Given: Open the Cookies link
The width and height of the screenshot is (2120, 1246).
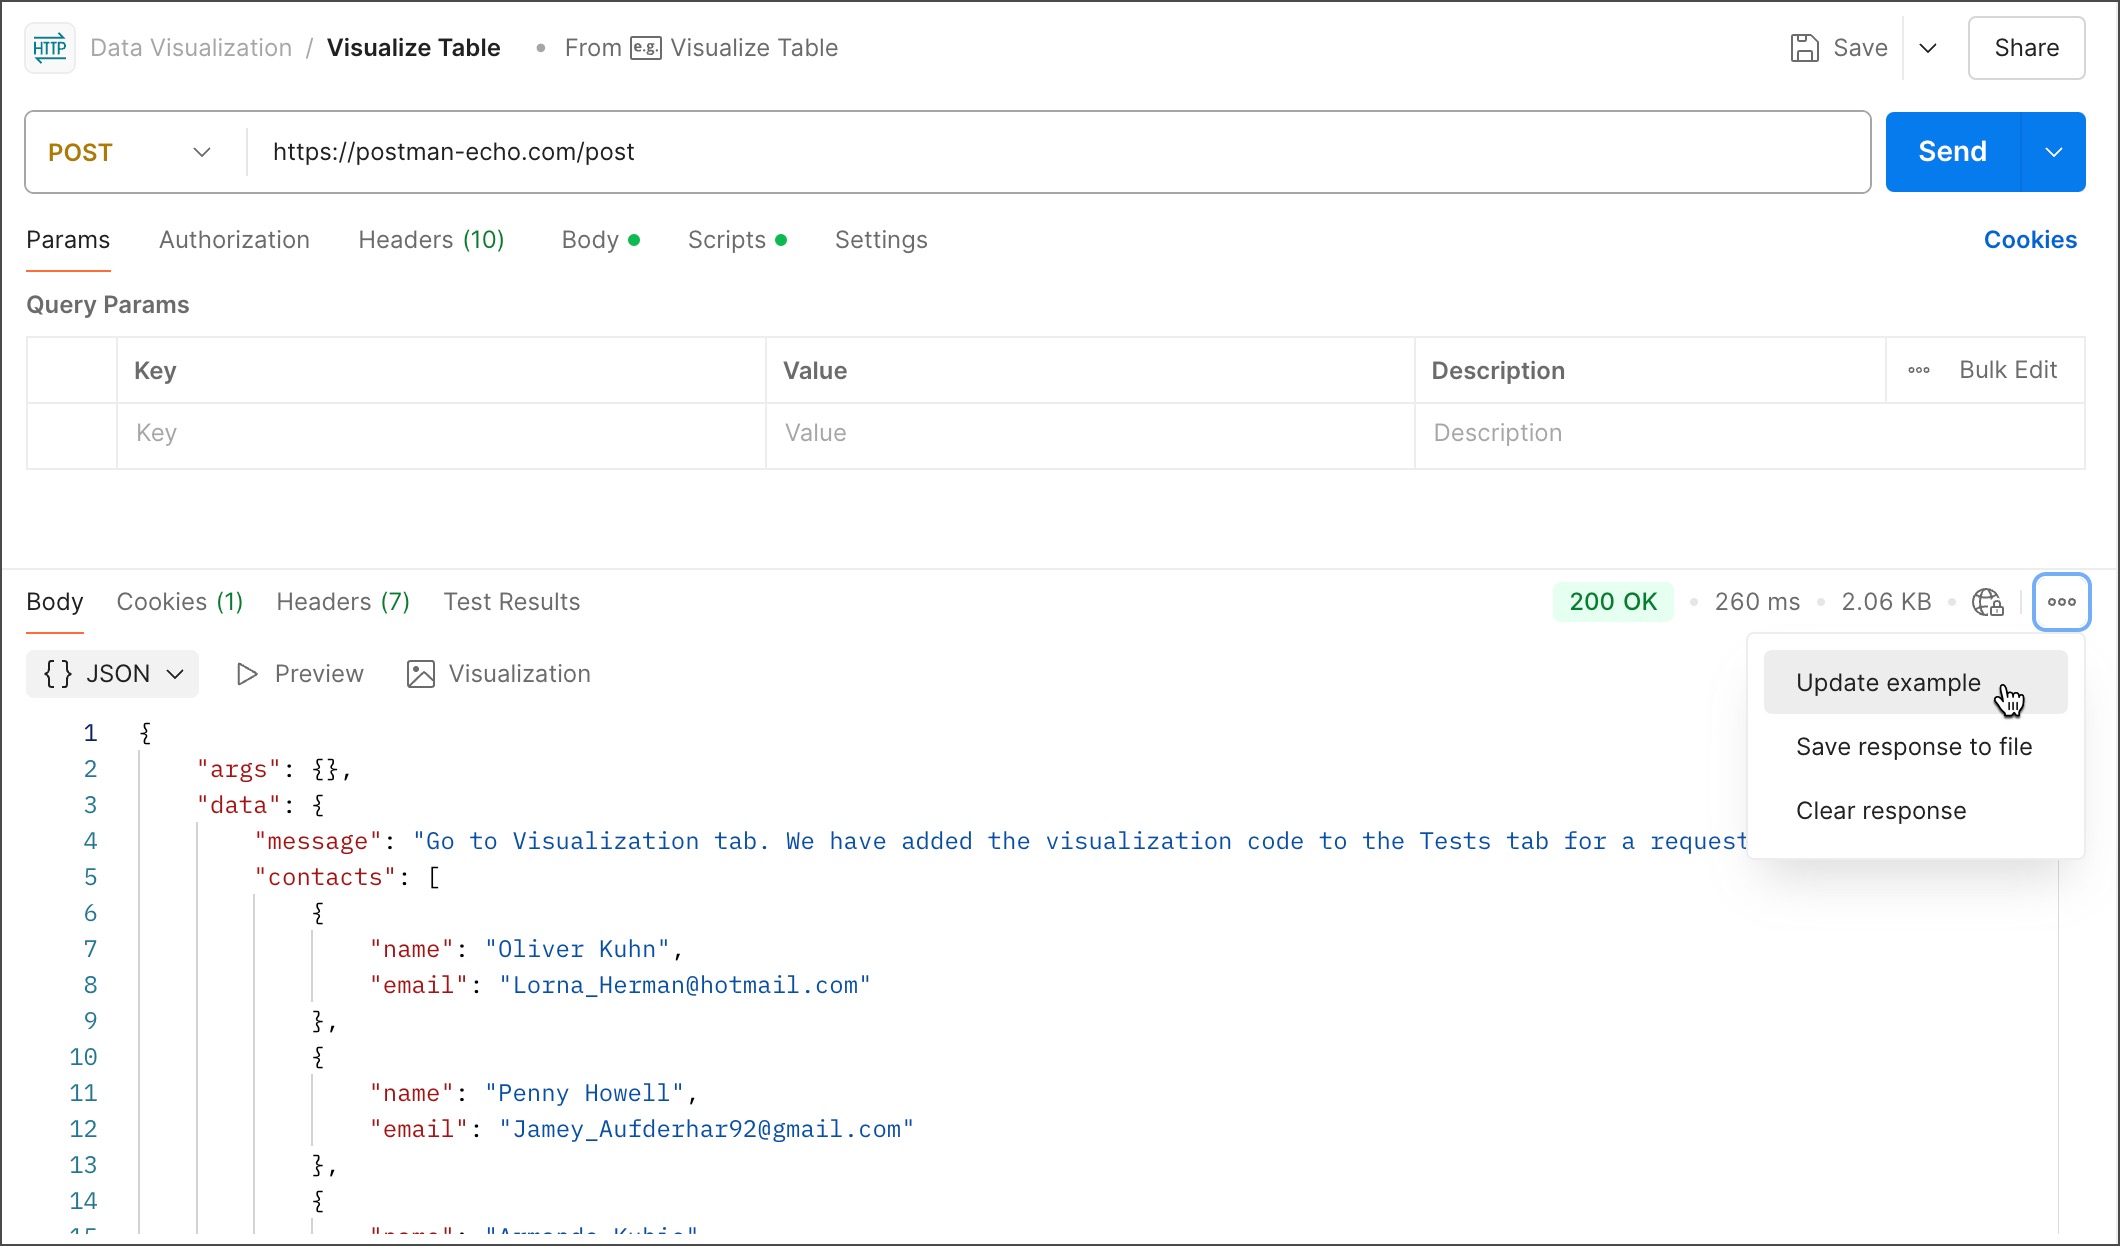Looking at the screenshot, I should [x=2030, y=240].
